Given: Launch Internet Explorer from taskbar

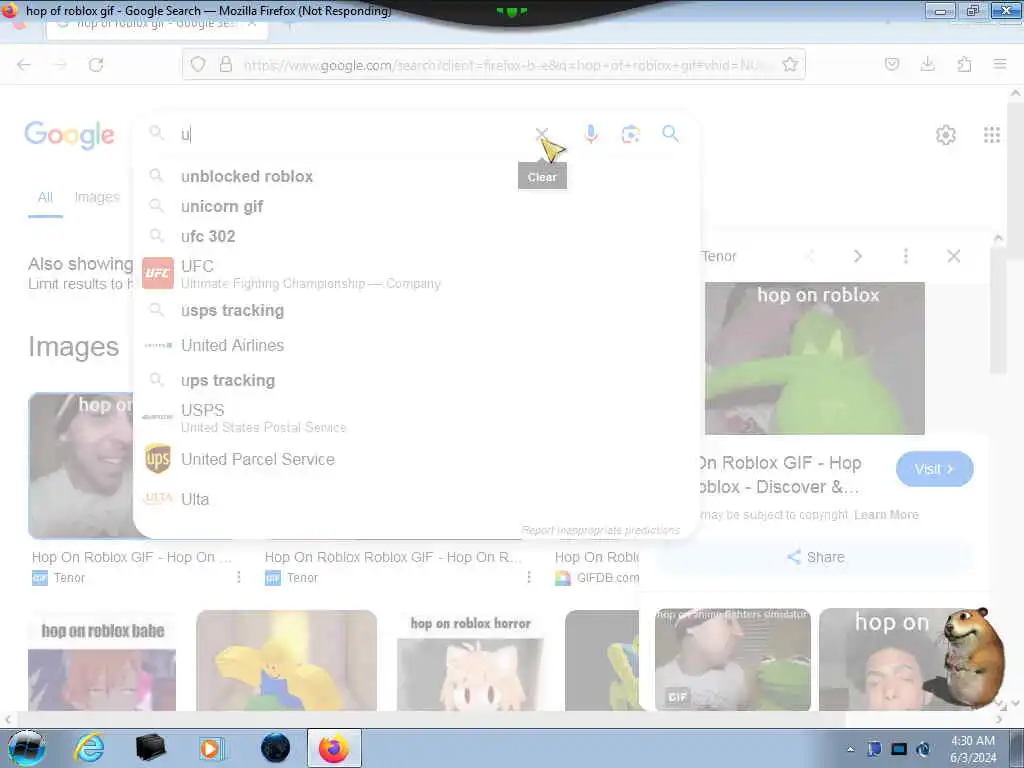Looking at the screenshot, I should click(x=89, y=748).
